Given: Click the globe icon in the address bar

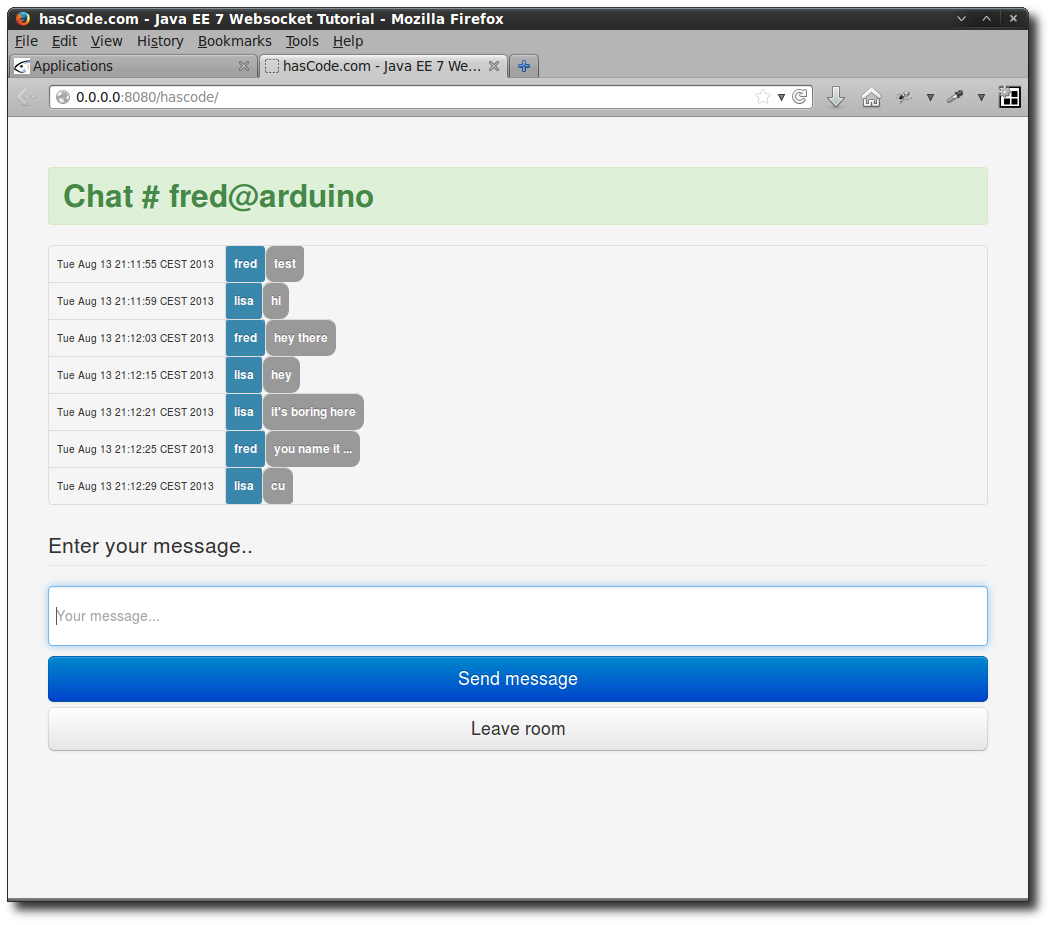Looking at the screenshot, I should click(x=62, y=97).
